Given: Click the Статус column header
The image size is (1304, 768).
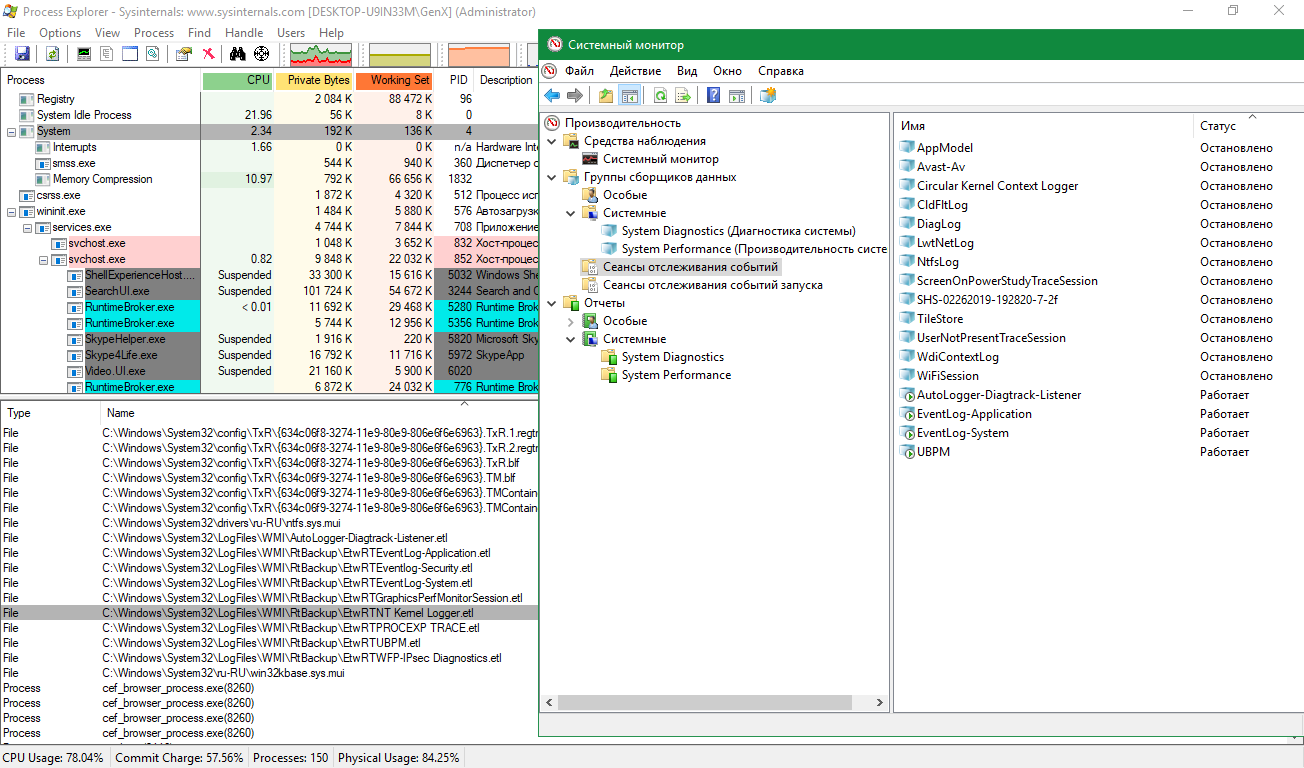Looking at the screenshot, I should coord(1218,126).
